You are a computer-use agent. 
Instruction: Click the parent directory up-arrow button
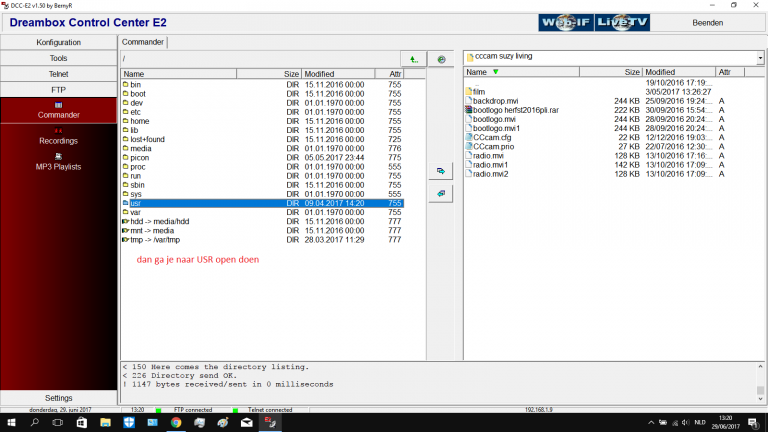413,60
